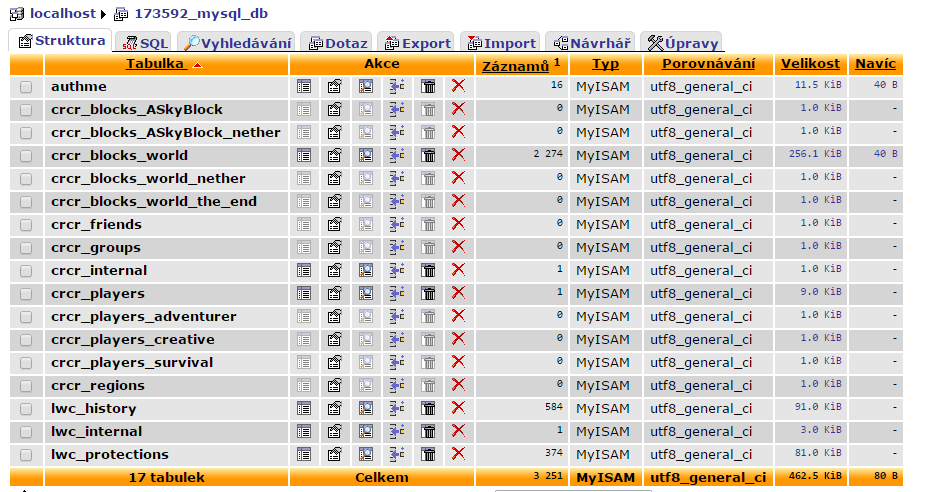Empty the lwc_protections table via trash icon
927x492 pixels.
click(x=428, y=455)
